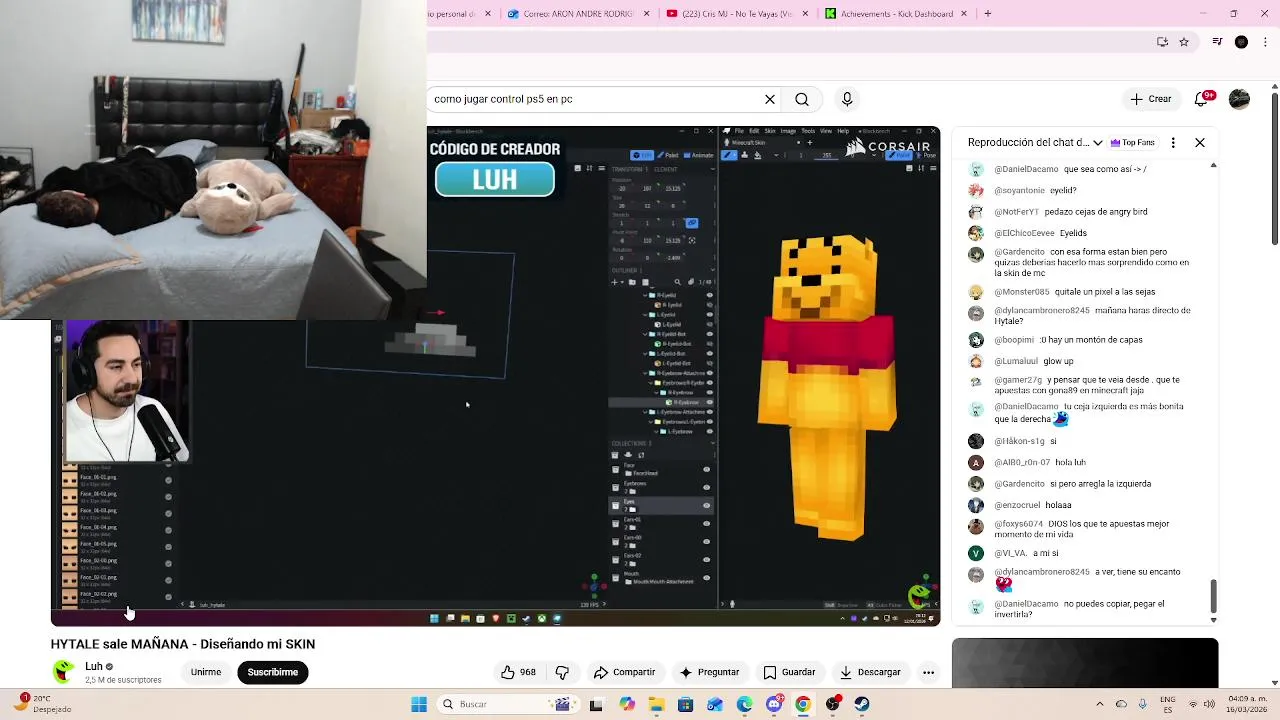Screen dimensions: 1280x720
Task: Close the Correo ARON ANDRE tab
Action: (647, 14)
